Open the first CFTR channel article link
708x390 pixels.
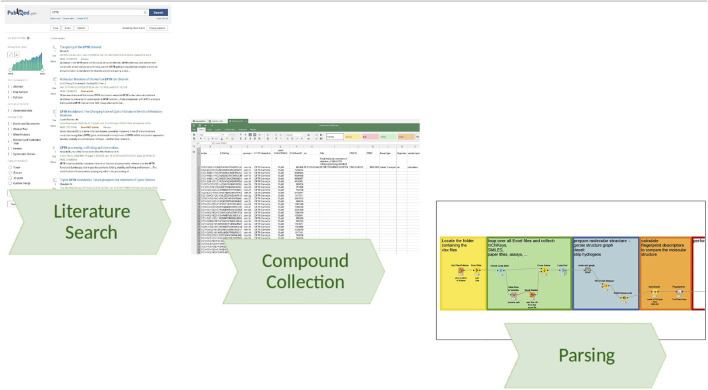point(80,47)
